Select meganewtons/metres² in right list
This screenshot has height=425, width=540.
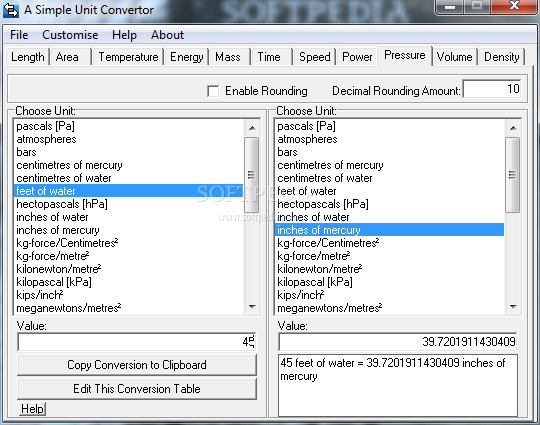click(x=390, y=308)
